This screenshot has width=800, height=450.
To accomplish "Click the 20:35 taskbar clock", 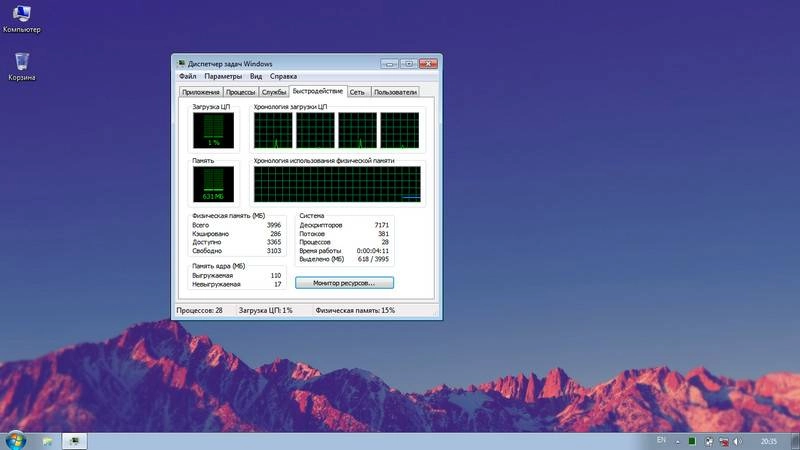I will point(768,441).
